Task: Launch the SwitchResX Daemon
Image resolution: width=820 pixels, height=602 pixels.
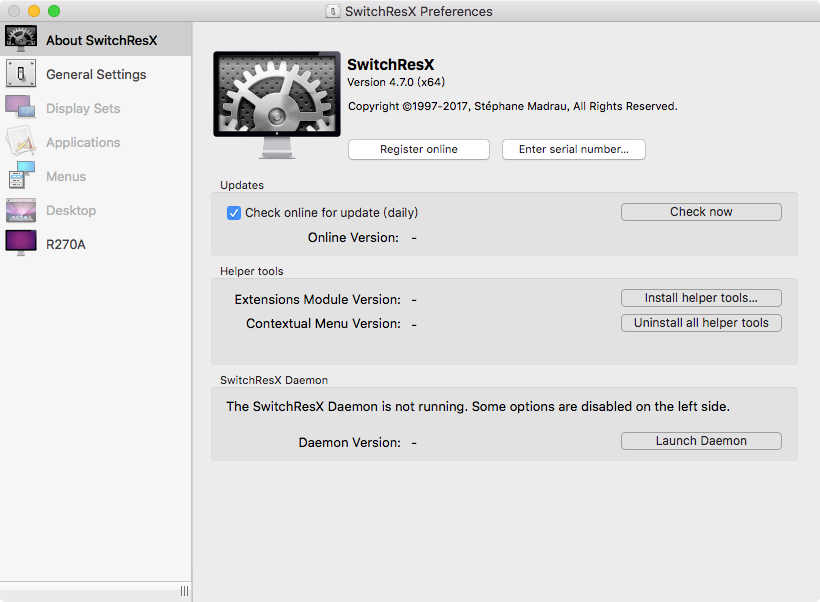Action: (701, 441)
